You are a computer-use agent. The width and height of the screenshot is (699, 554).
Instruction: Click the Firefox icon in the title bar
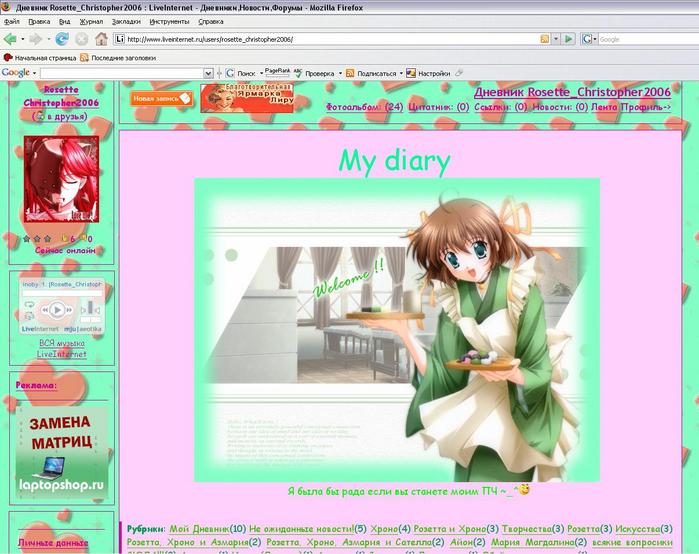point(6,7)
